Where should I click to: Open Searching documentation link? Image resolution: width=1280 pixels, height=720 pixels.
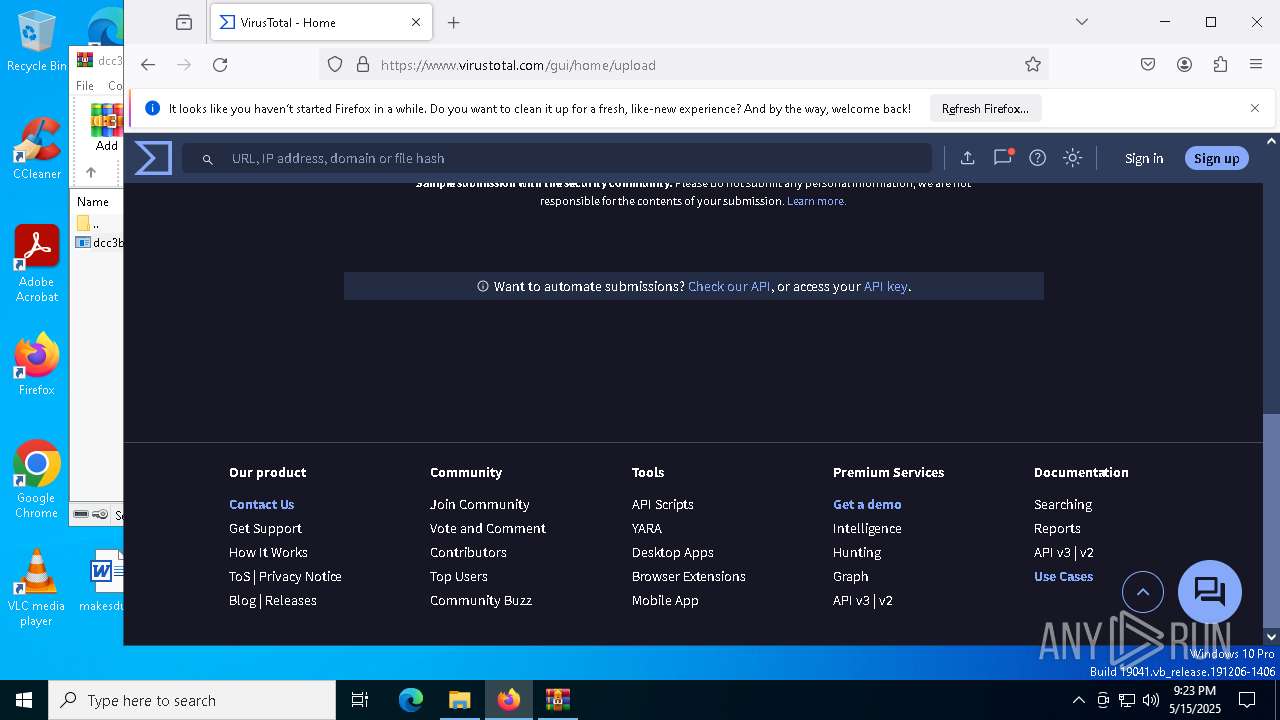click(1063, 504)
